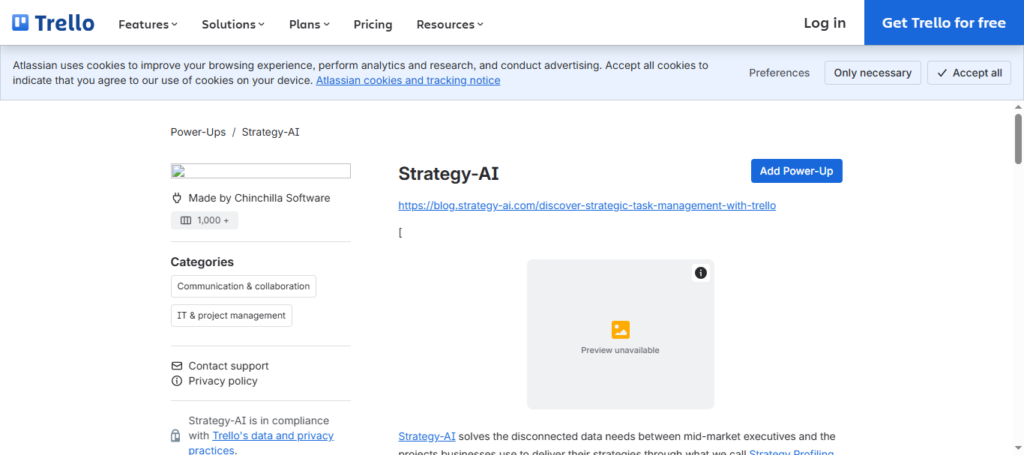Choose Only necessary cookies
1024x455 pixels.
(x=872, y=73)
